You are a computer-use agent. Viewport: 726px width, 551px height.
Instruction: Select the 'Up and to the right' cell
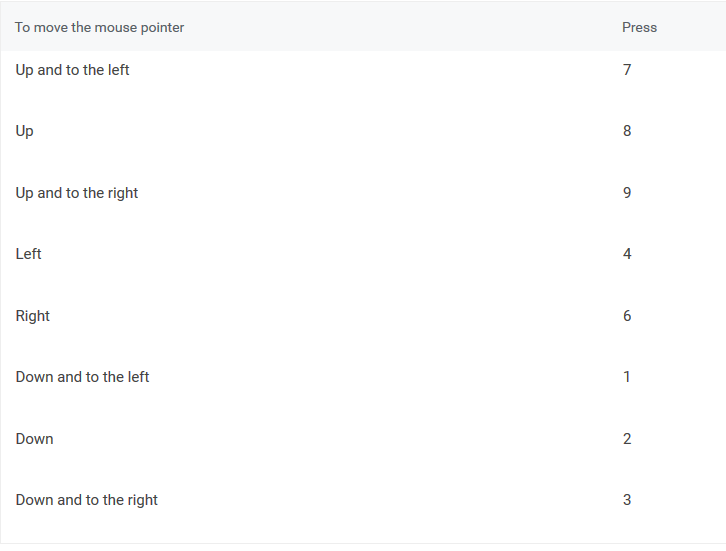pos(77,193)
